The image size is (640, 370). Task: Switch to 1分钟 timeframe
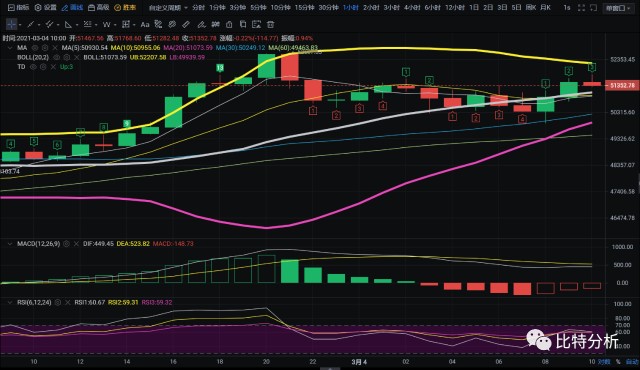tap(217, 8)
